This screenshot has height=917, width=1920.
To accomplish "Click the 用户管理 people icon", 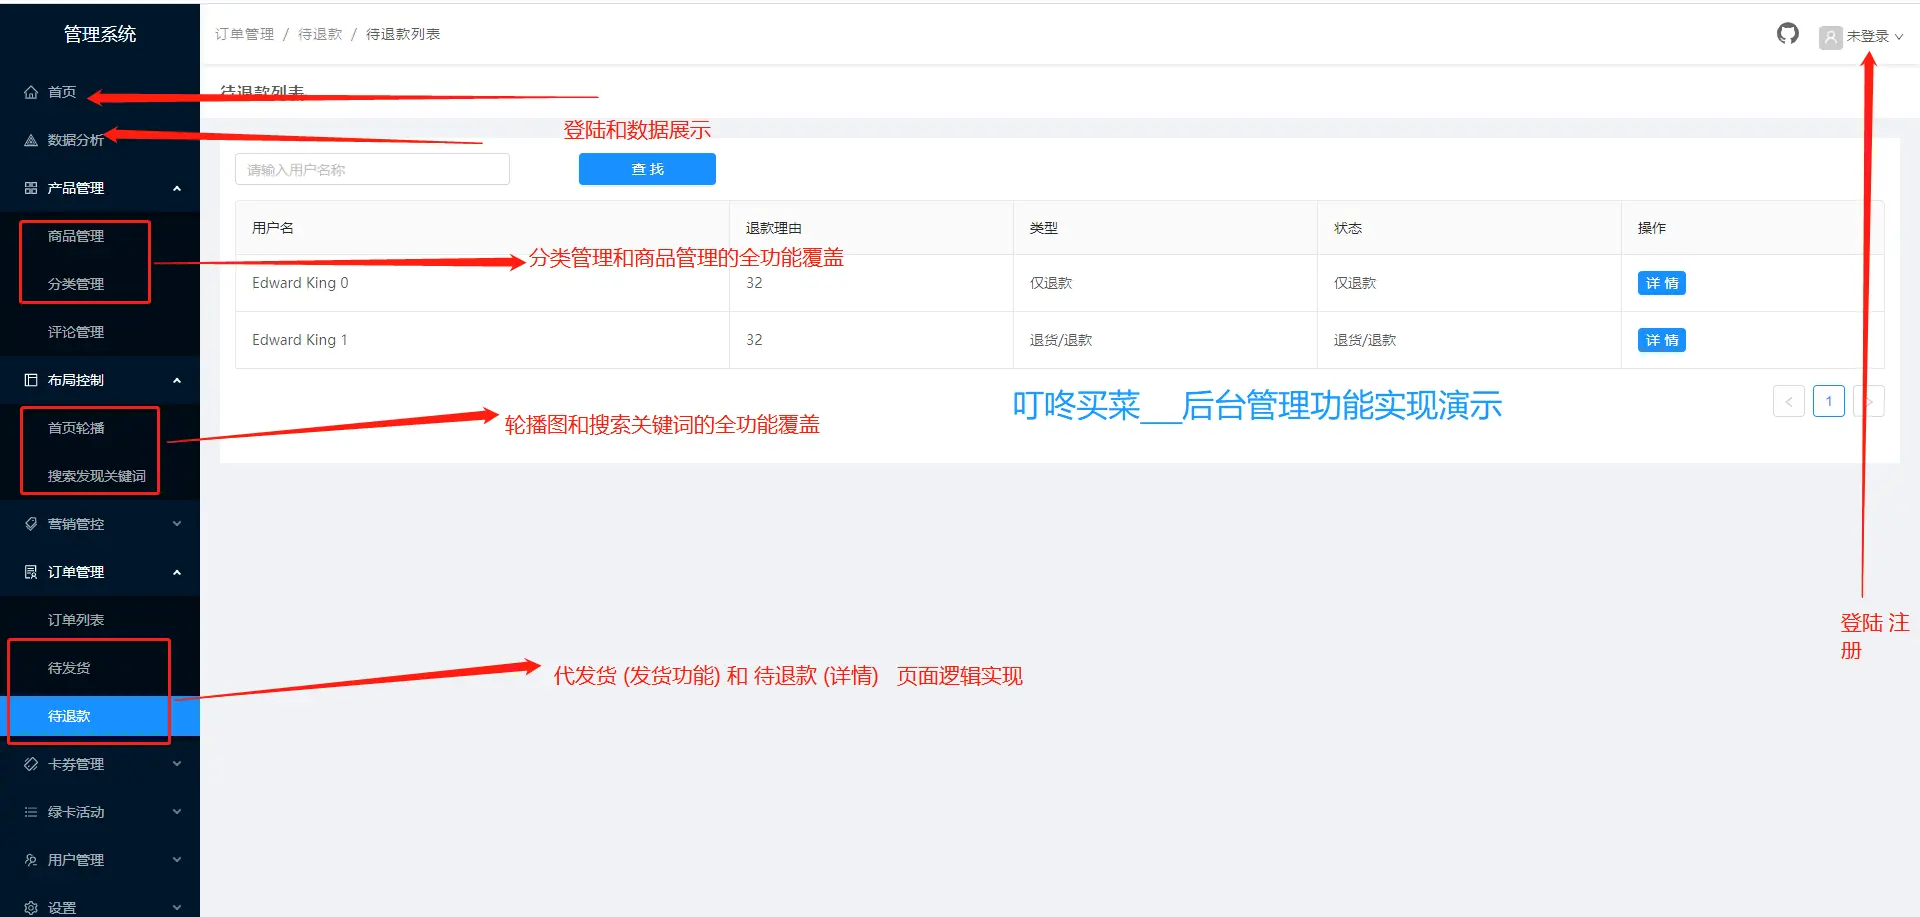I will point(31,860).
